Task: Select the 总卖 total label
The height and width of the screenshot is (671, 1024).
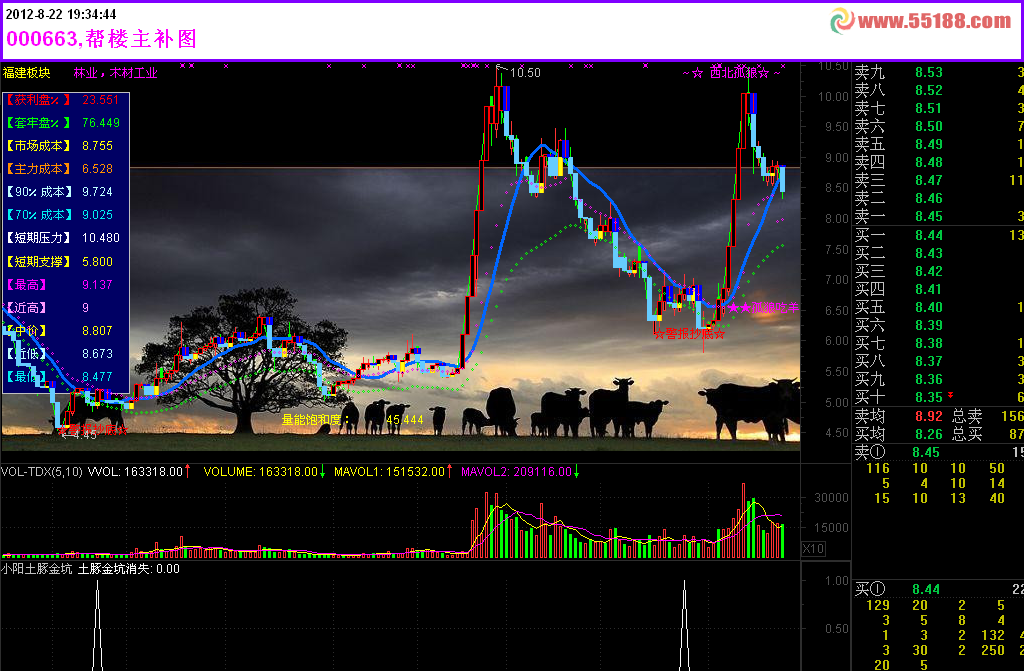Action: pyautogui.click(x=967, y=416)
